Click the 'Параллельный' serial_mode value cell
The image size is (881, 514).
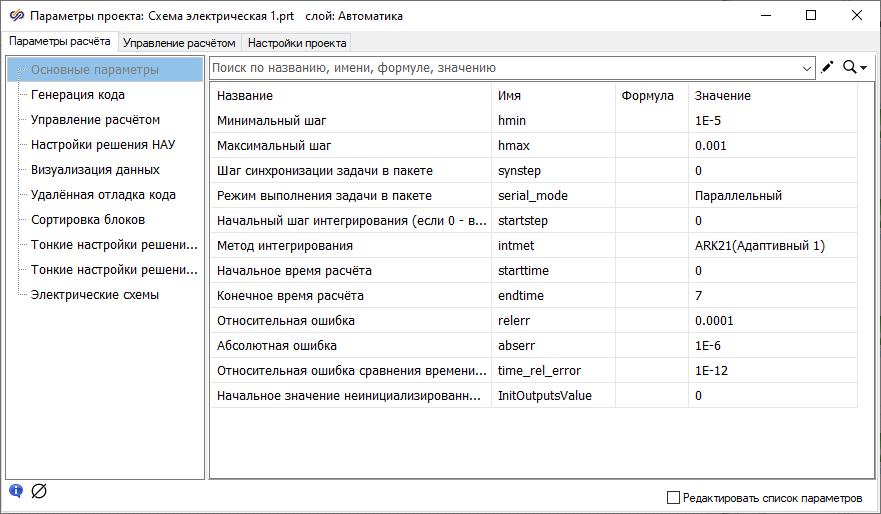tap(738, 195)
